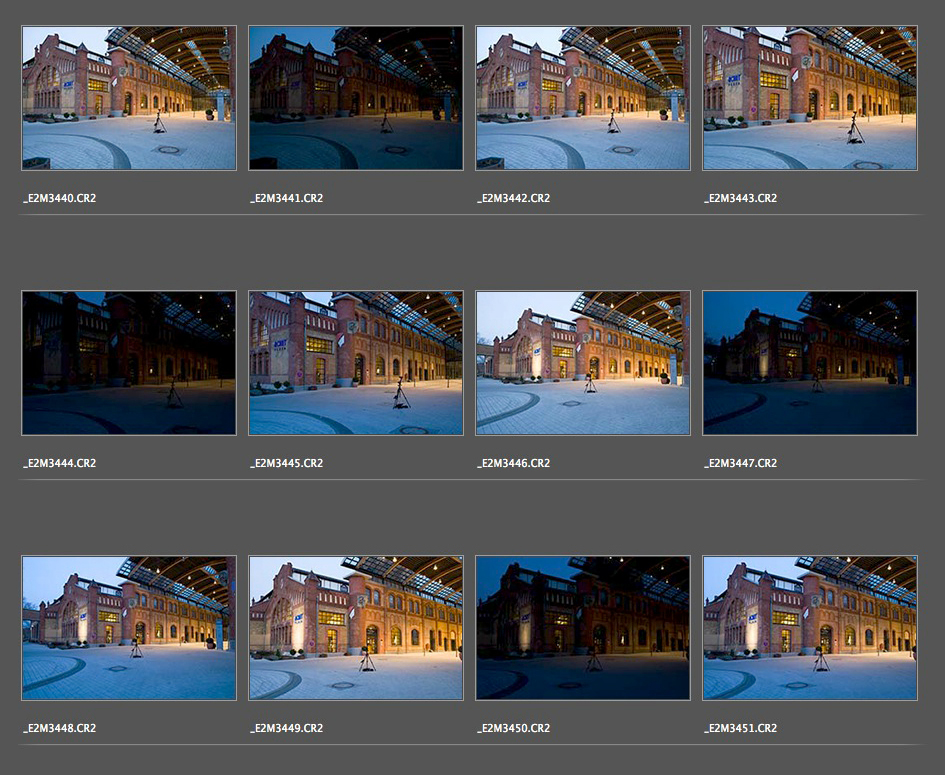Image resolution: width=945 pixels, height=775 pixels.
Task: Click the _E2M3449.CR2 filename text
Action: 286,728
